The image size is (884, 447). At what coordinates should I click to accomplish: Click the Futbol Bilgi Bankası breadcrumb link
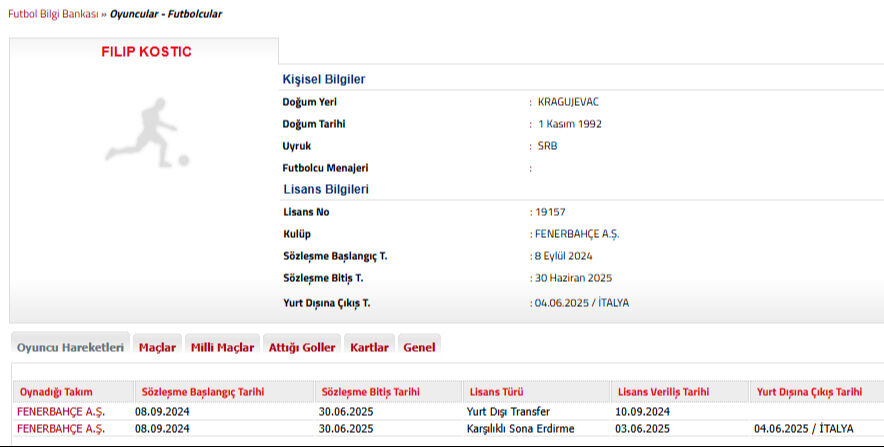[52, 14]
